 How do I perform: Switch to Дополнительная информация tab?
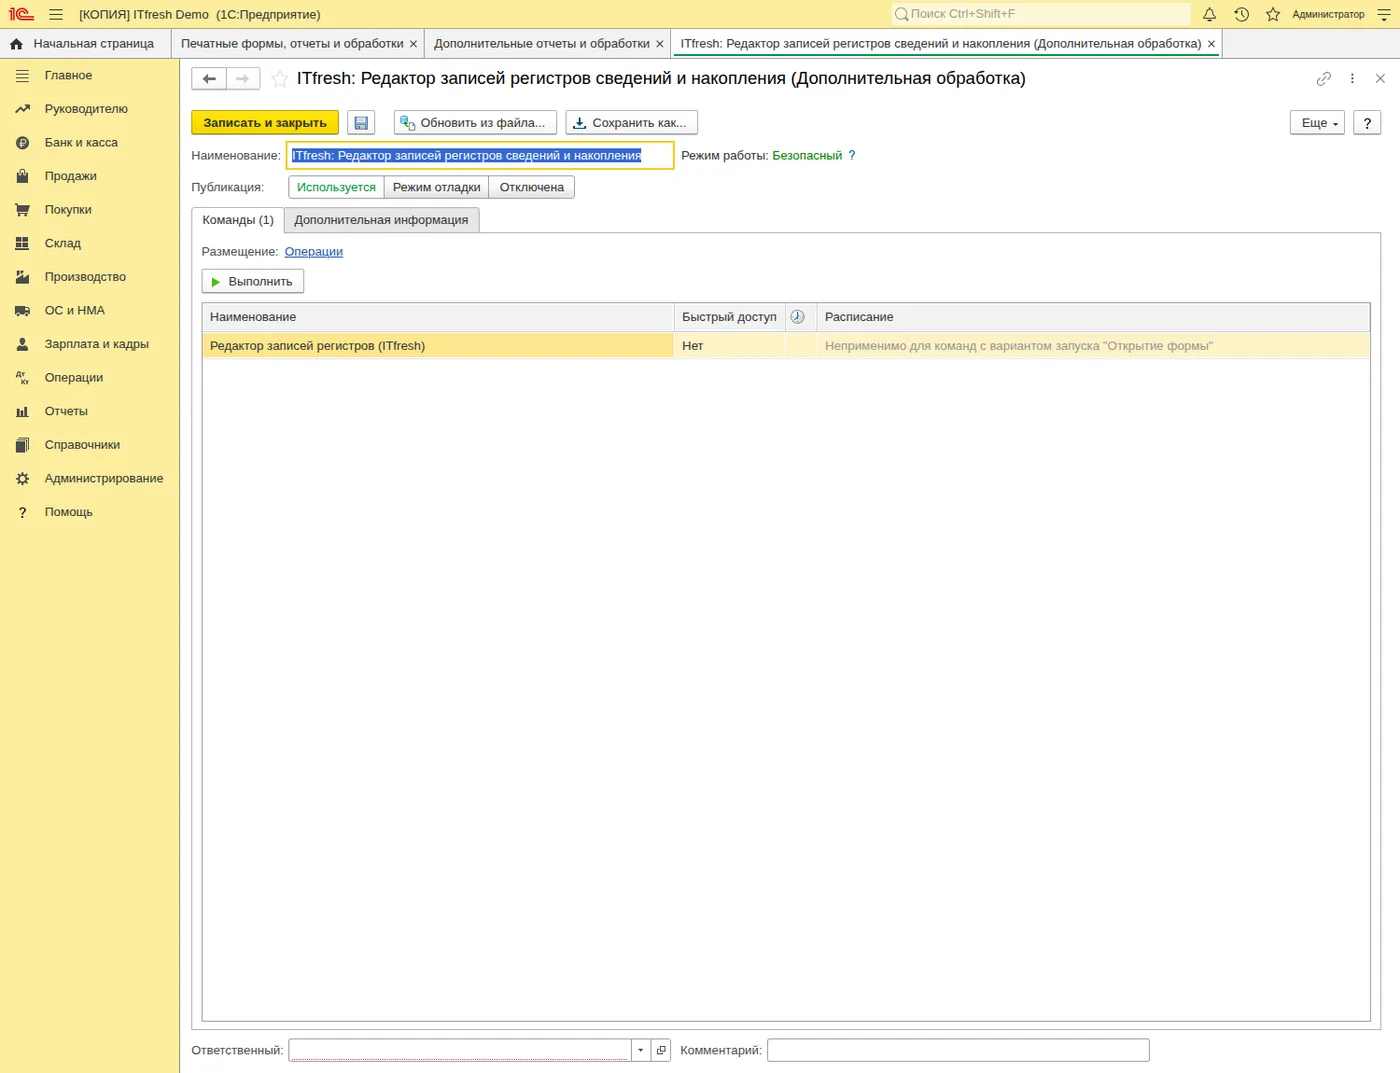pyautogui.click(x=381, y=220)
